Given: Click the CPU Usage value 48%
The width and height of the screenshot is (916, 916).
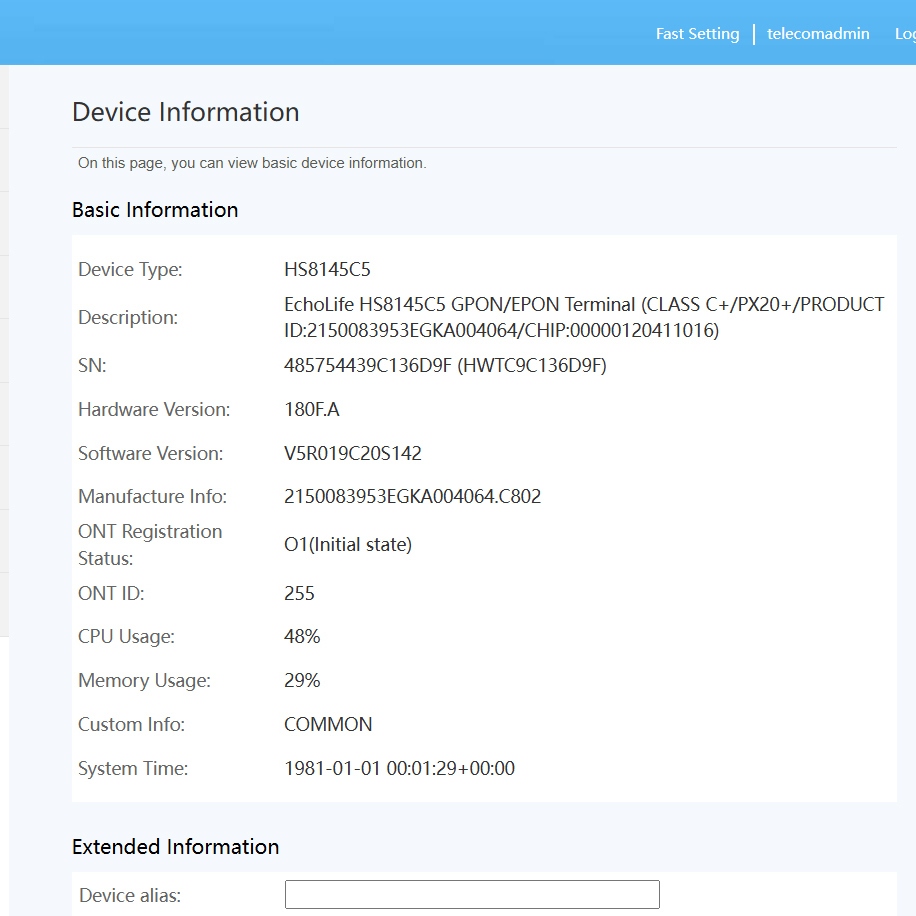Looking at the screenshot, I should [x=302, y=637].
